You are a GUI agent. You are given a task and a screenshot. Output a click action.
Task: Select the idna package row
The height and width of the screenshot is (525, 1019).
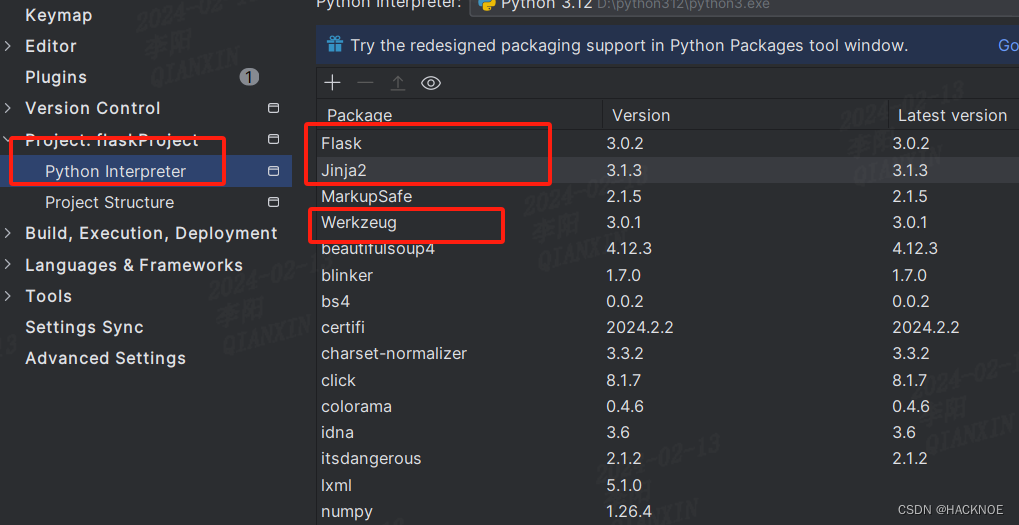coord(667,433)
